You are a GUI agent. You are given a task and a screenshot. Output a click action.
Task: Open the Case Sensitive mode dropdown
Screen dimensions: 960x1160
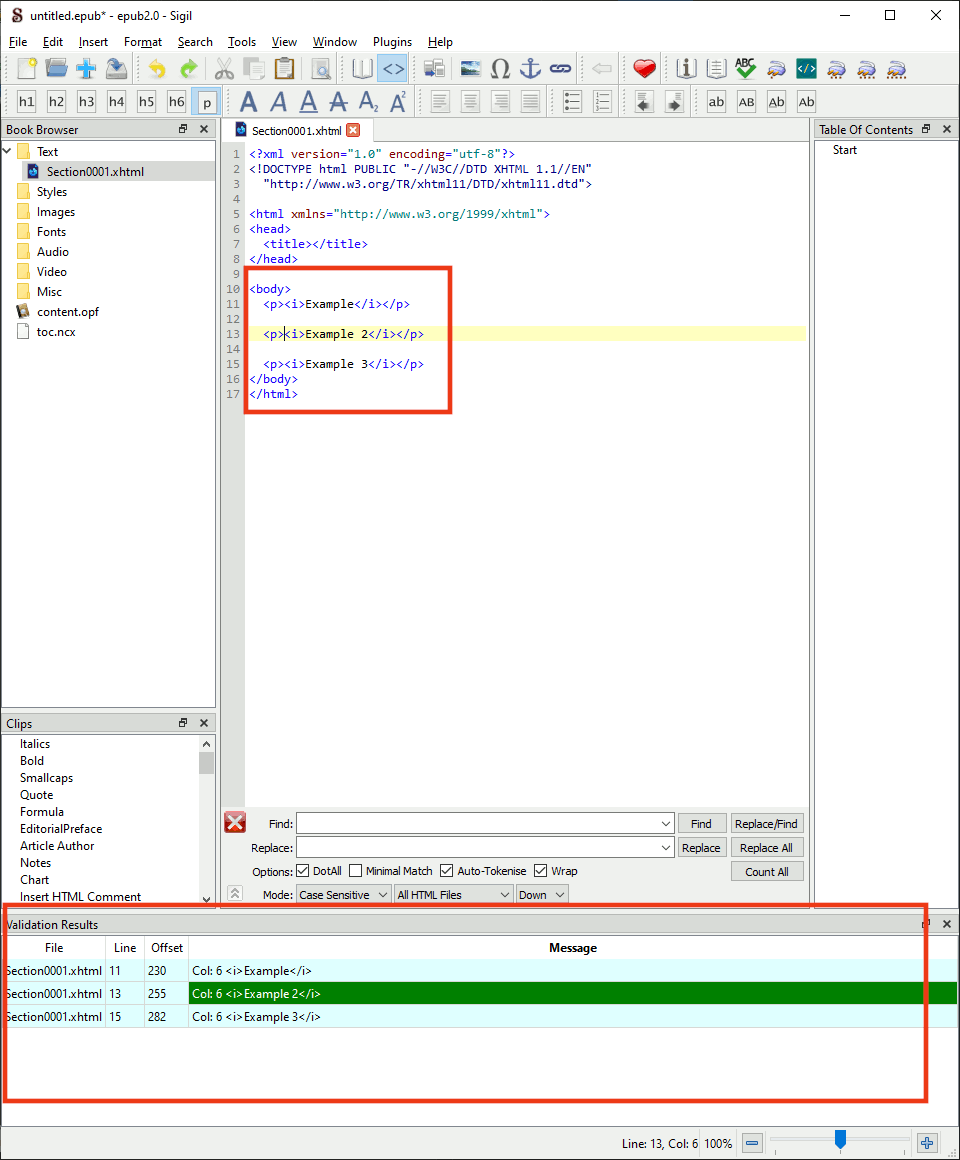point(344,894)
